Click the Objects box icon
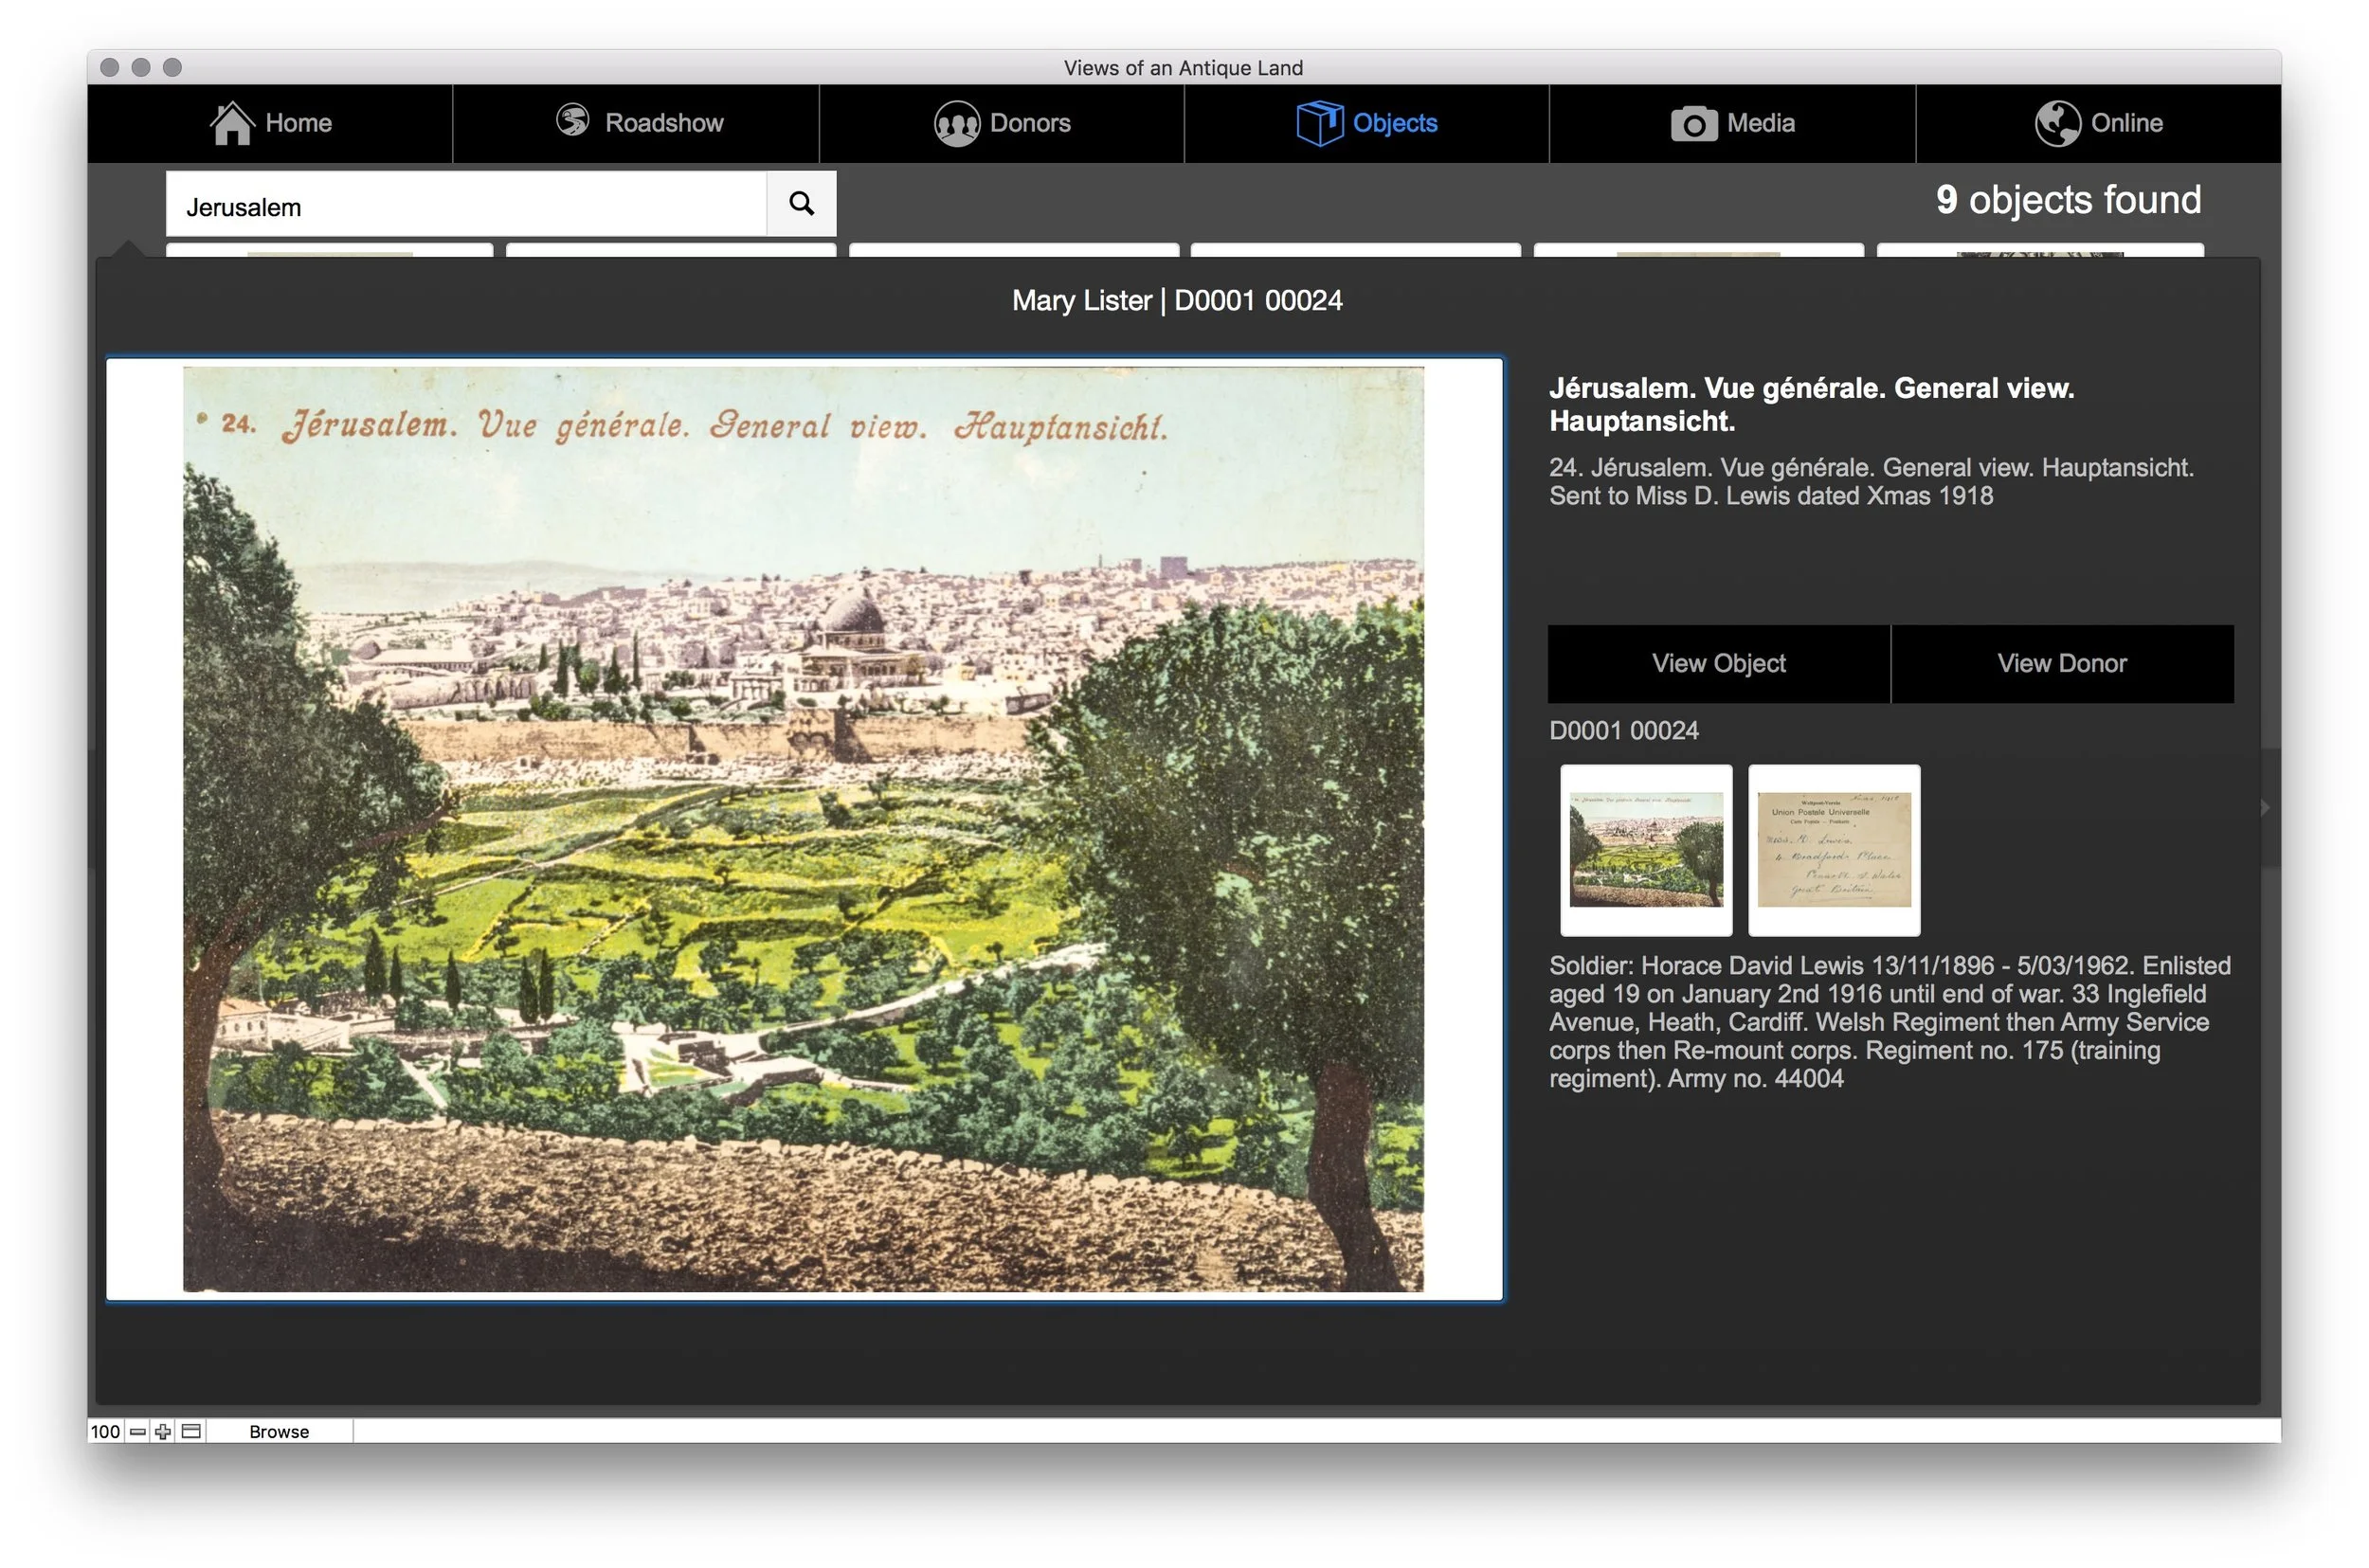This screenshot has height=1568, width=2369. tap(1319, 123)
